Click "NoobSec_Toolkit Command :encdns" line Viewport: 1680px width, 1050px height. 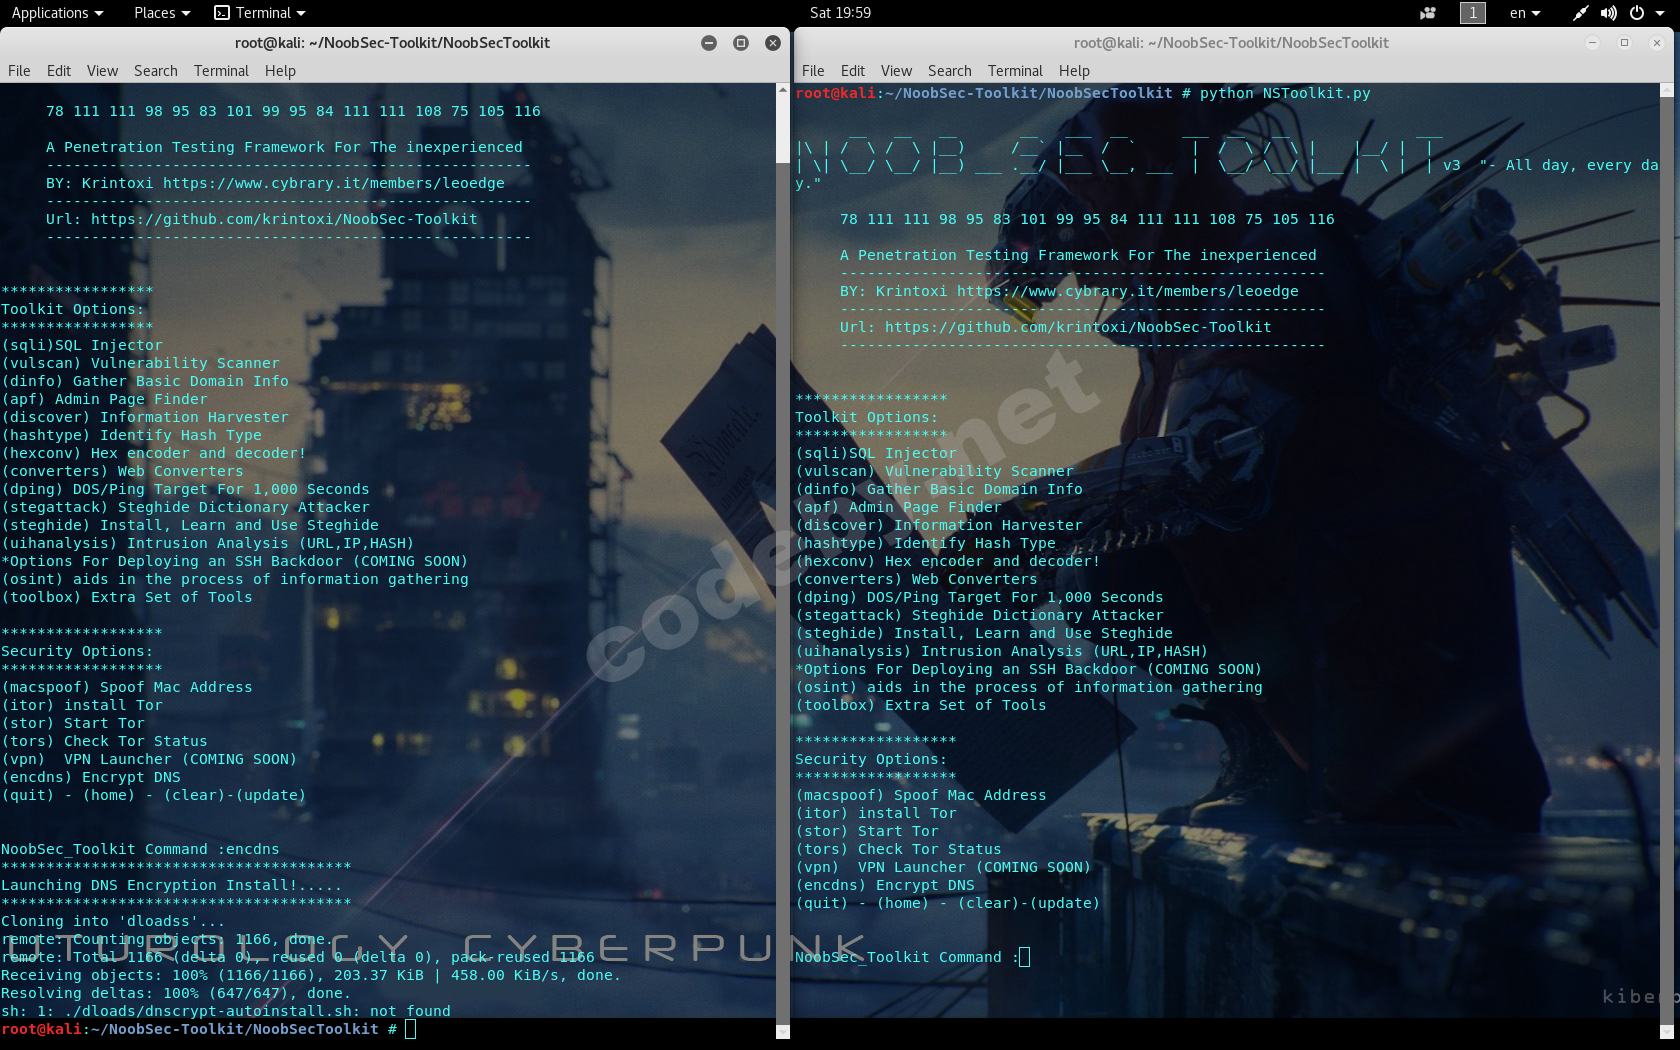click(140, 849)
